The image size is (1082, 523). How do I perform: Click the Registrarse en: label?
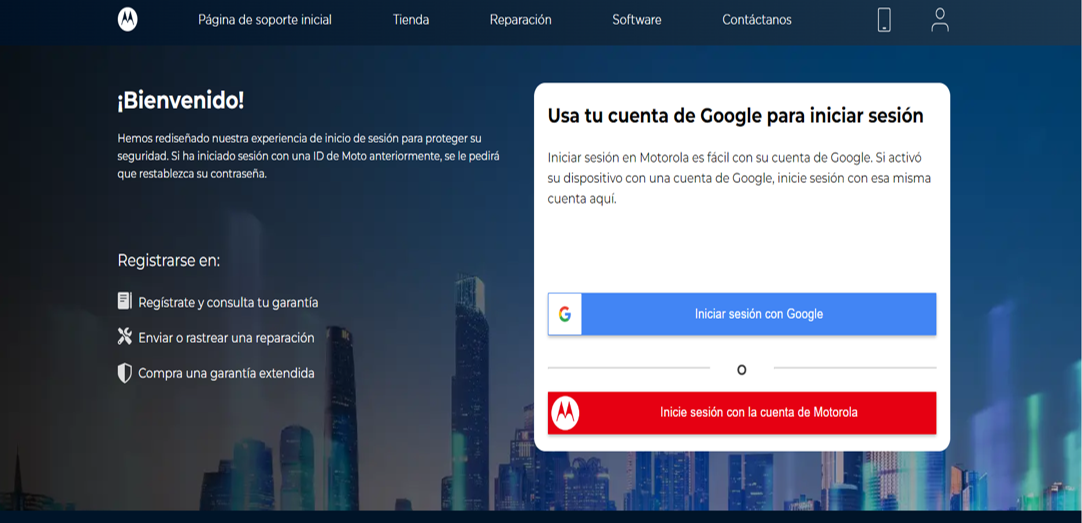pyautogui.click(x=169, y=261)
